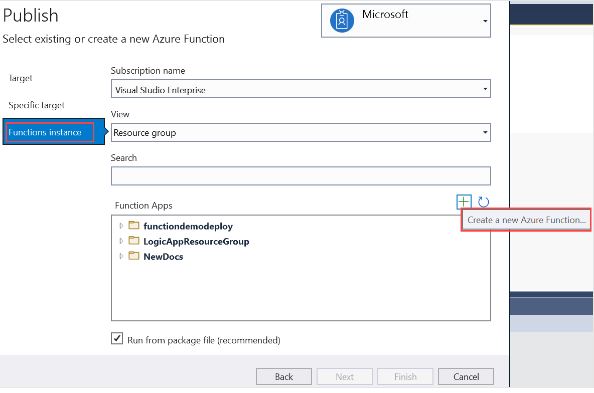
Task: Click the Cancel button
Action: [x=466, y=377]
